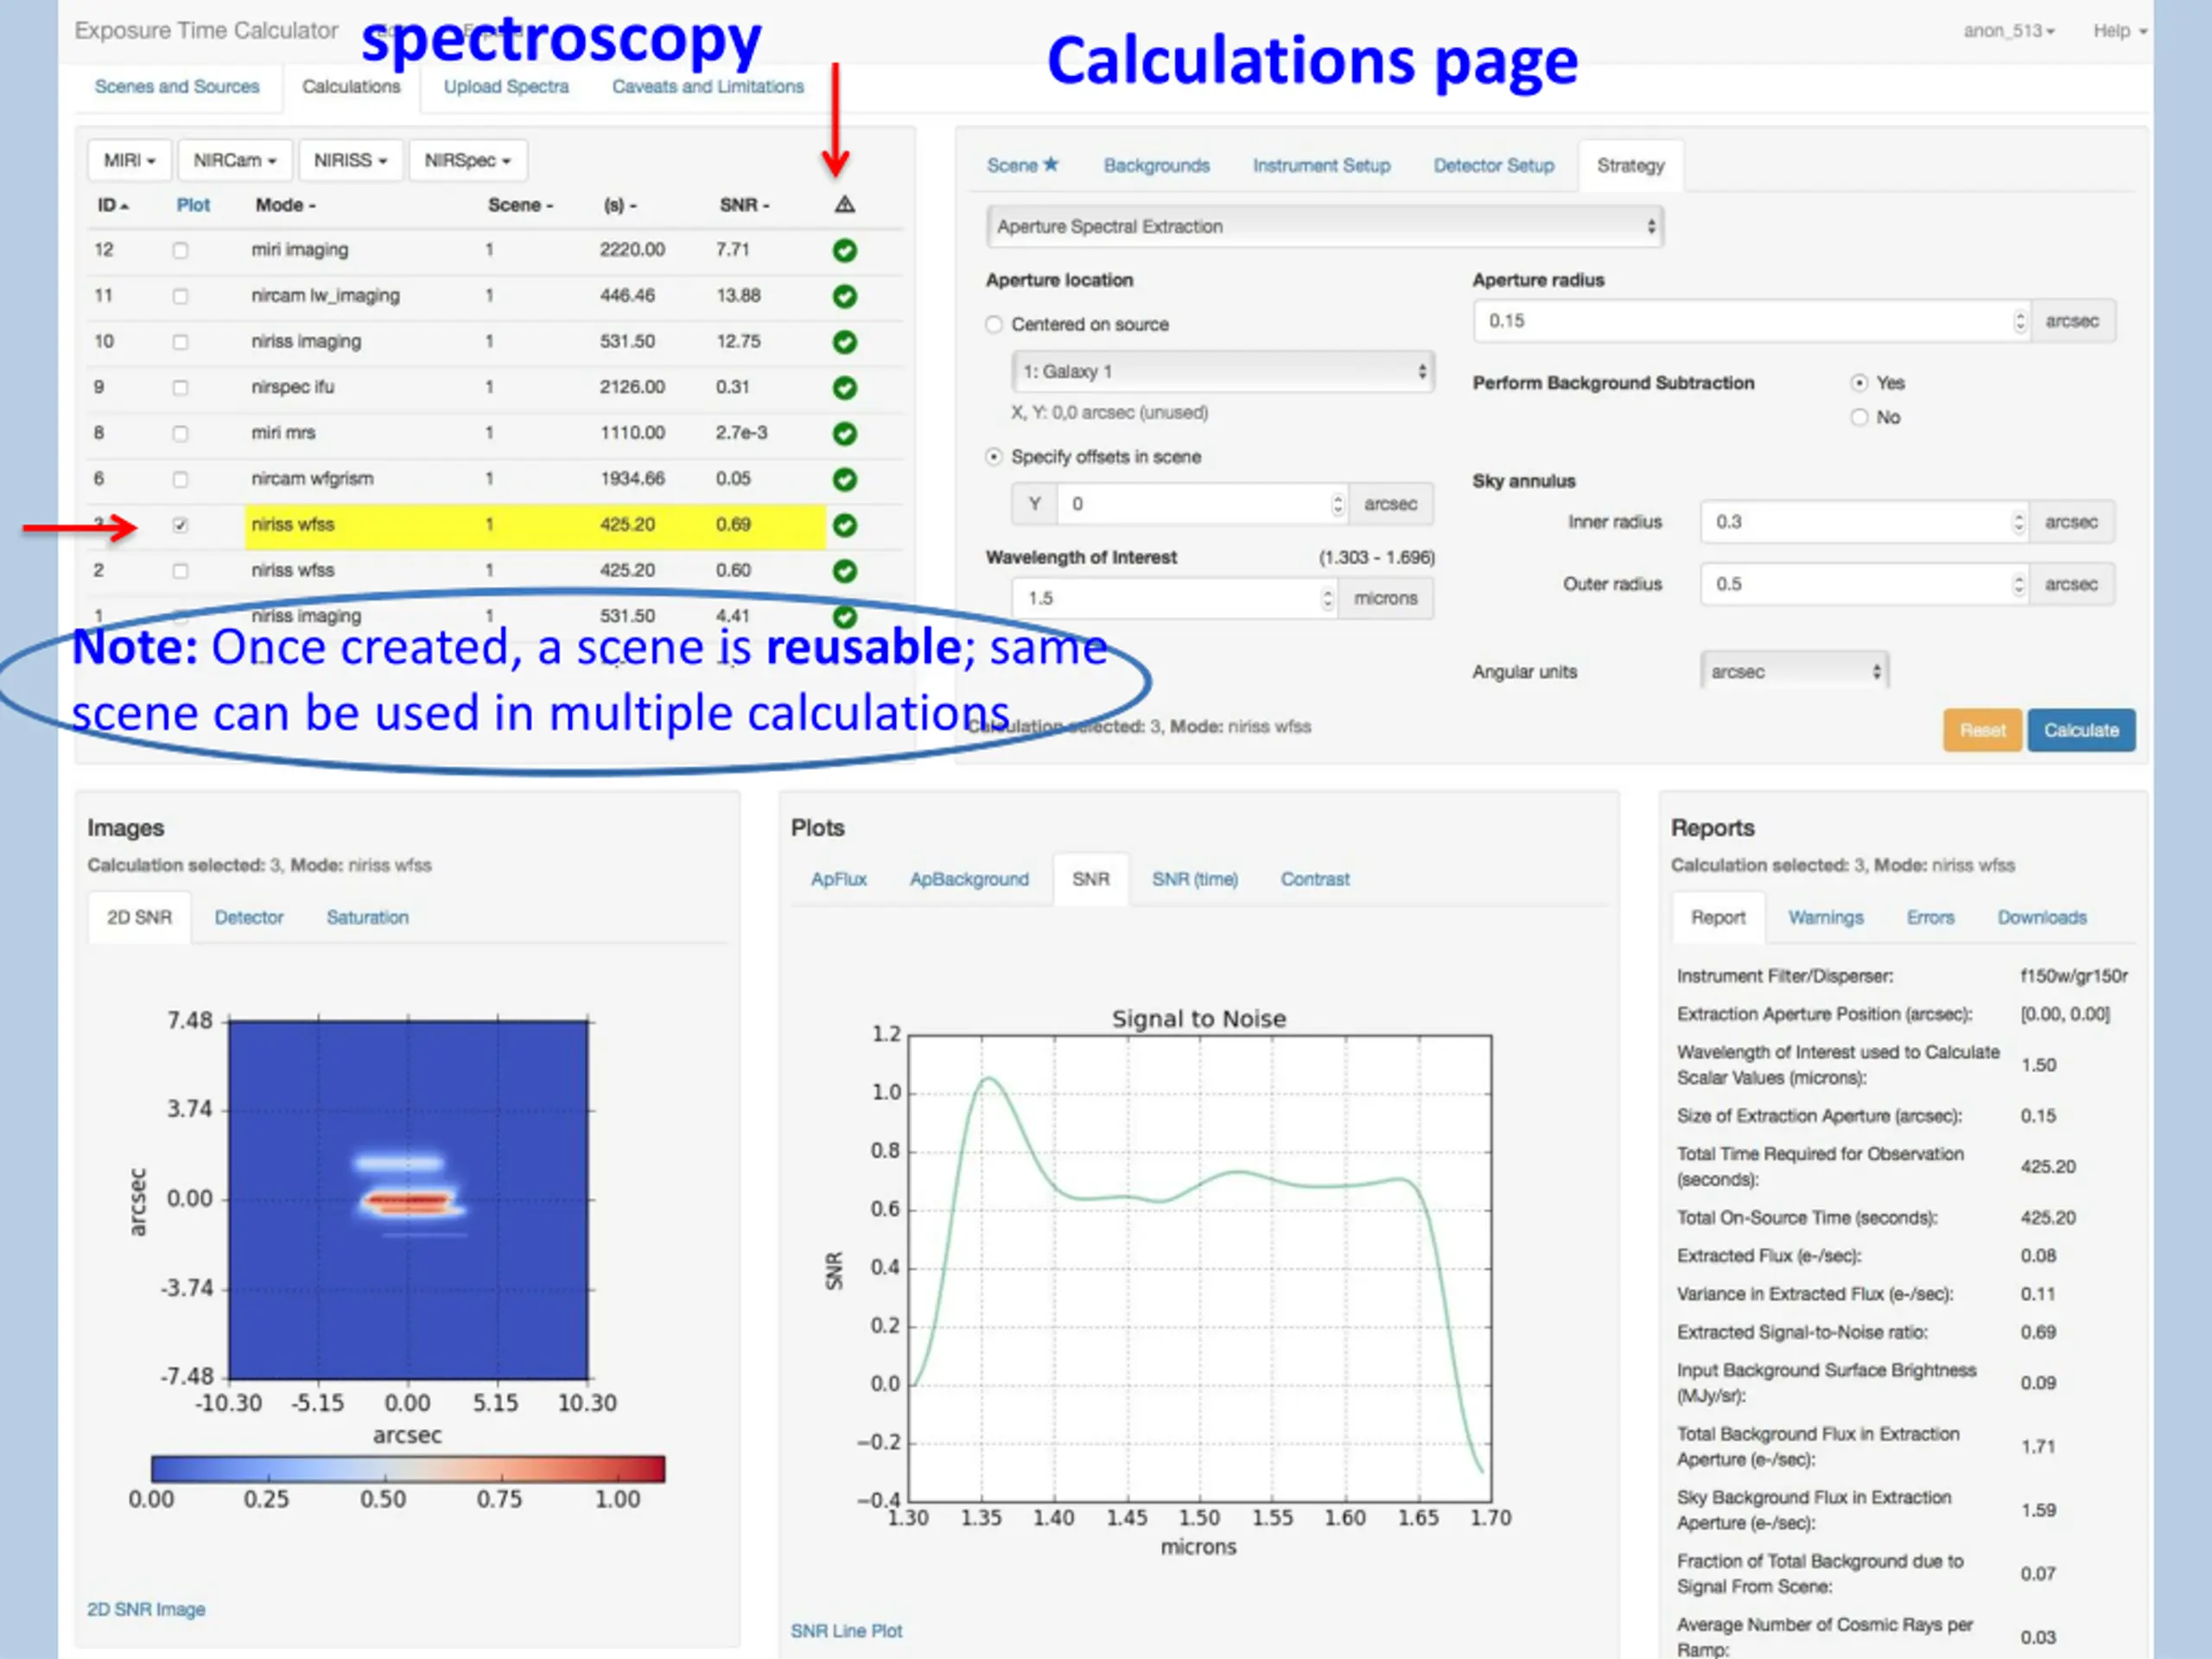This screenshot has width=2212, height=1659.
Task: Click the Plot column header link
Action: [x=193, y=205]
